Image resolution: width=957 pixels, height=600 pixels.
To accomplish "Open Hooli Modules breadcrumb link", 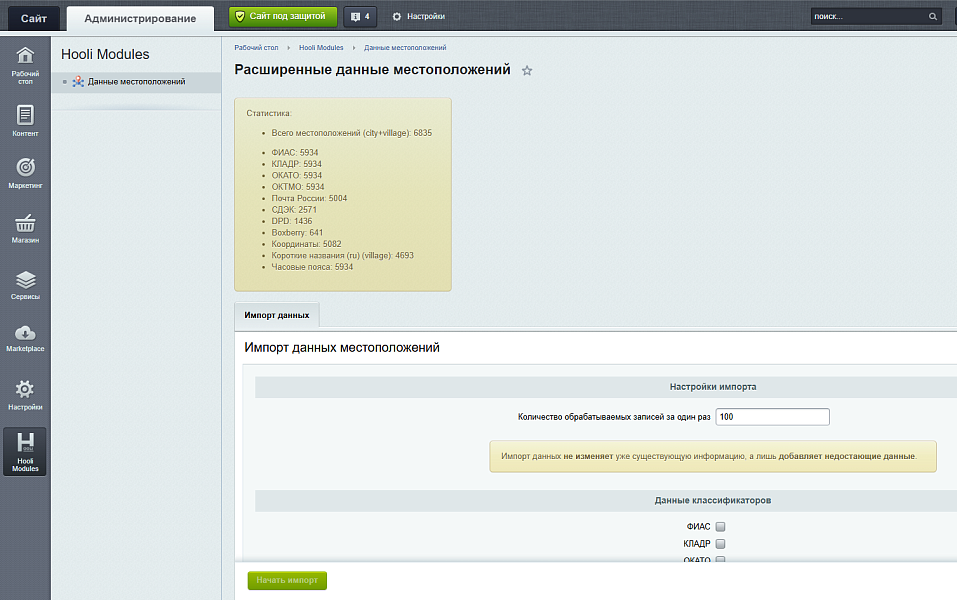I will point(321,48).
